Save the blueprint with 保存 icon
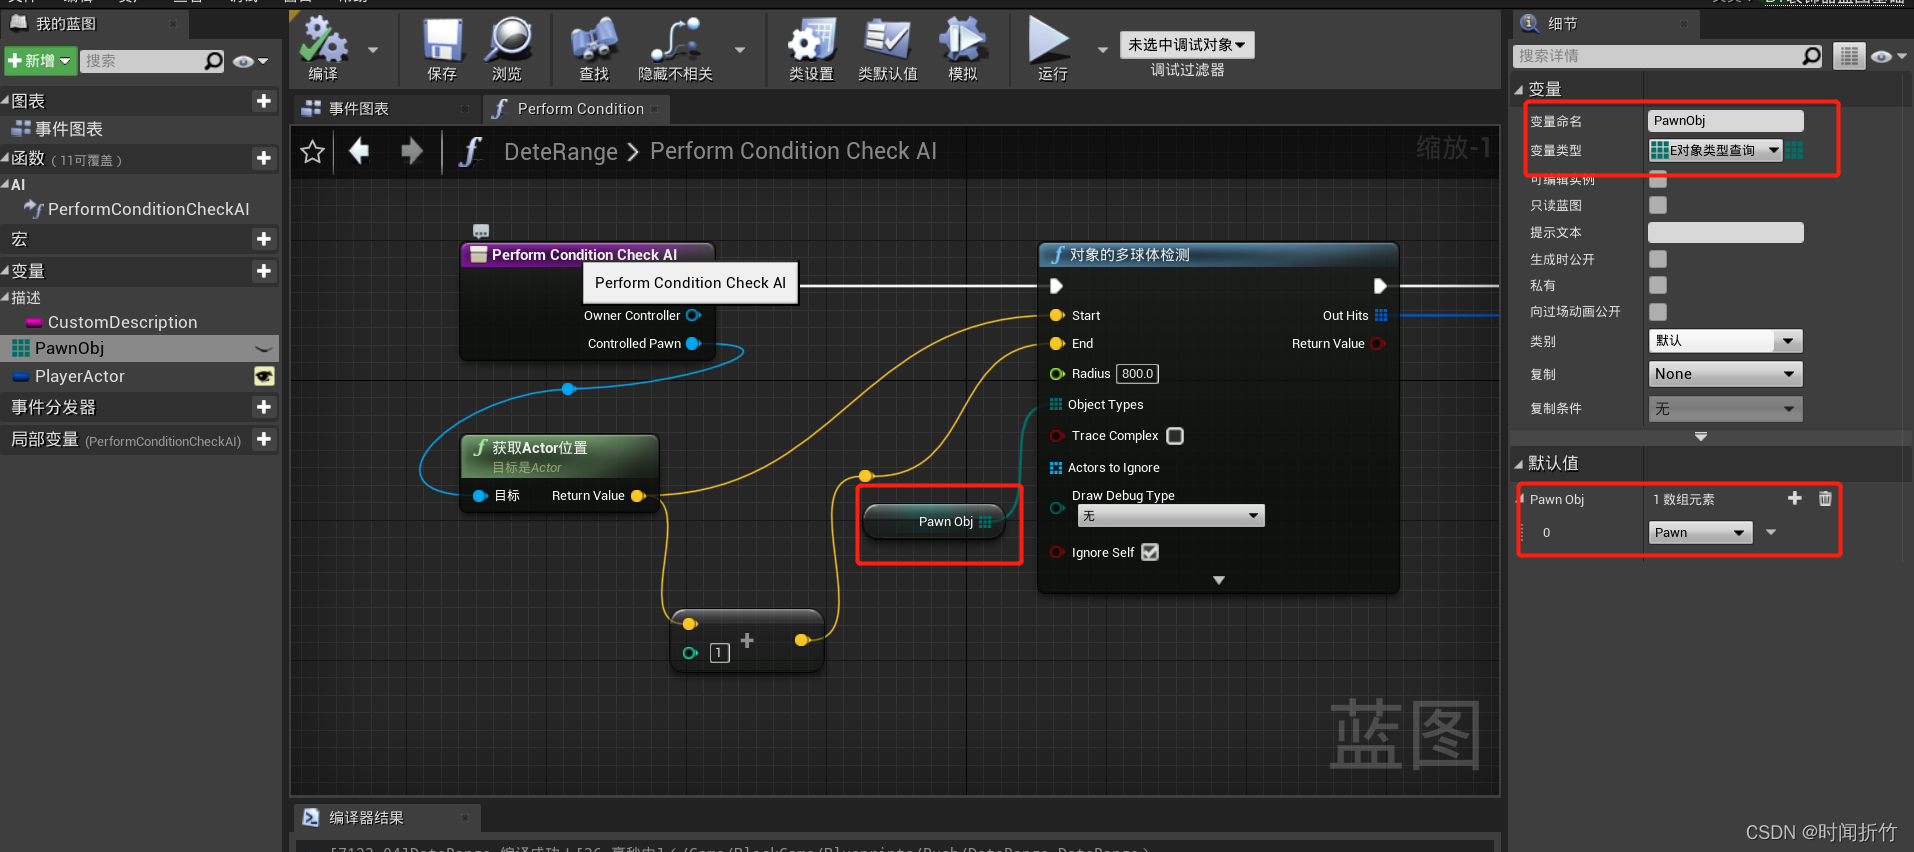Image resolution: width=1914 pixels, height=852 pixels. (442, 48)
